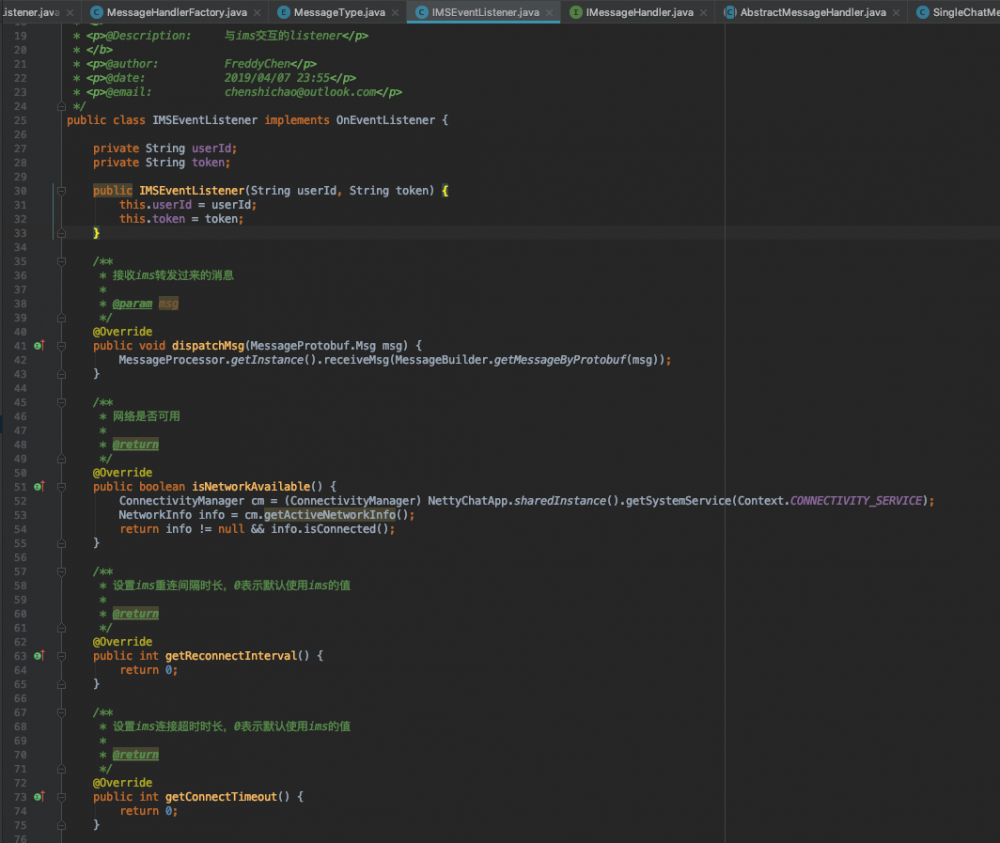Screen dimensions: 1000x843
Task: Open the SingleChatMe... tab
Action: [x=964, y=12]
